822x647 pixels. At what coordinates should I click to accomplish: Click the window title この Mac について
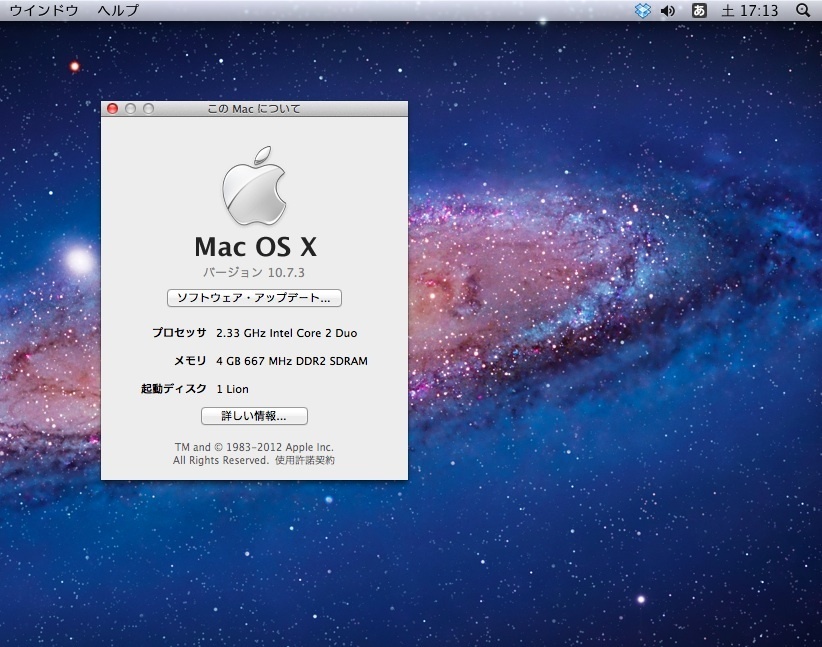(254, 109)
